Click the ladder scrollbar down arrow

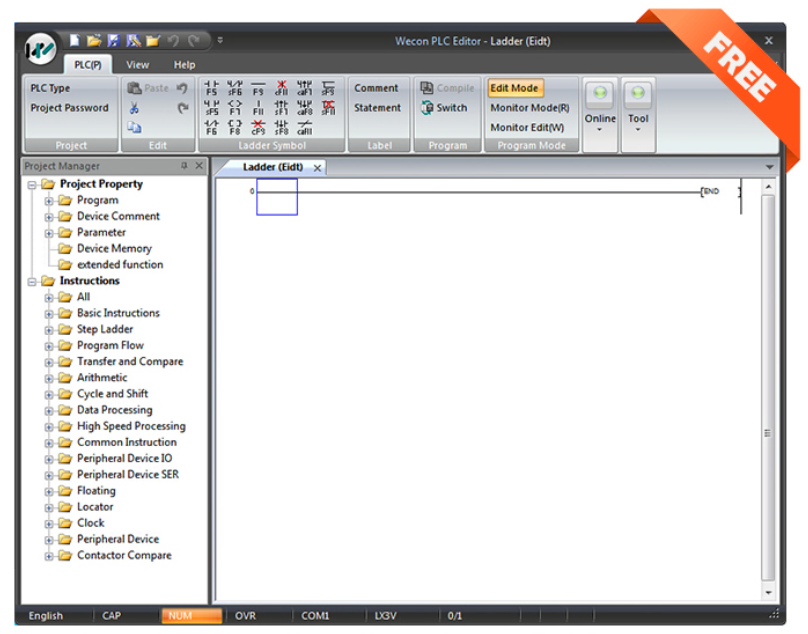768,593
